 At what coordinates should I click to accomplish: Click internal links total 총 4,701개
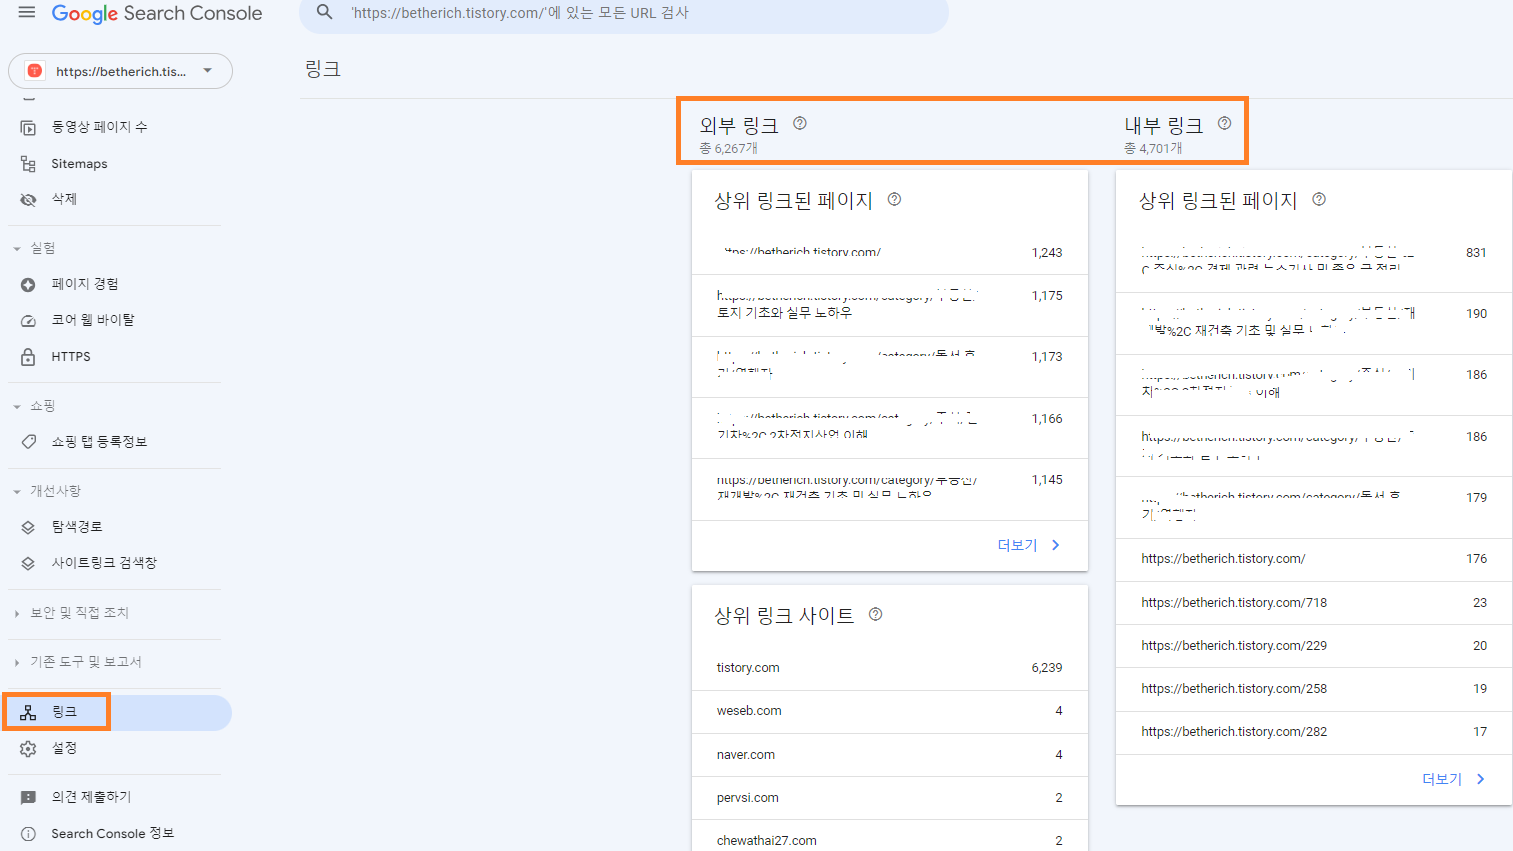pyautogui.click(x=1153, y=148)
